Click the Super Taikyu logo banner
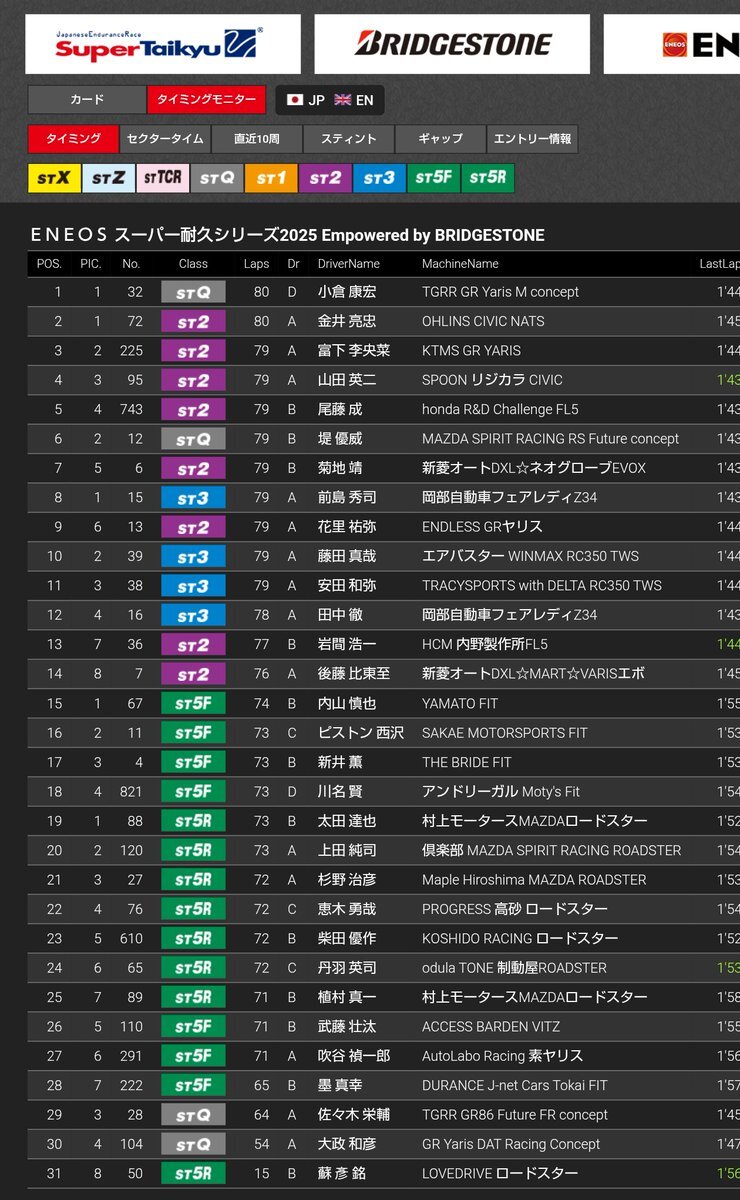 point(163,44)
